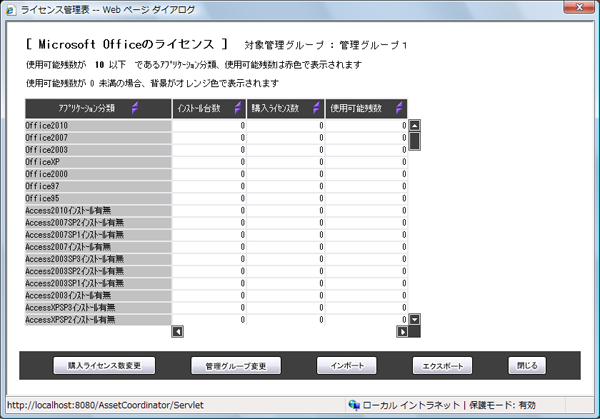Click the 購入ライセンス数変更 button

104,366
